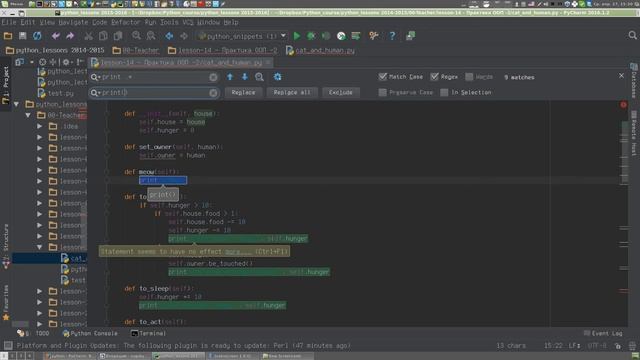Toggle the read-only lock icon in the status bar
This screenshot has height=360, width=640.
[x=618, y=346]
